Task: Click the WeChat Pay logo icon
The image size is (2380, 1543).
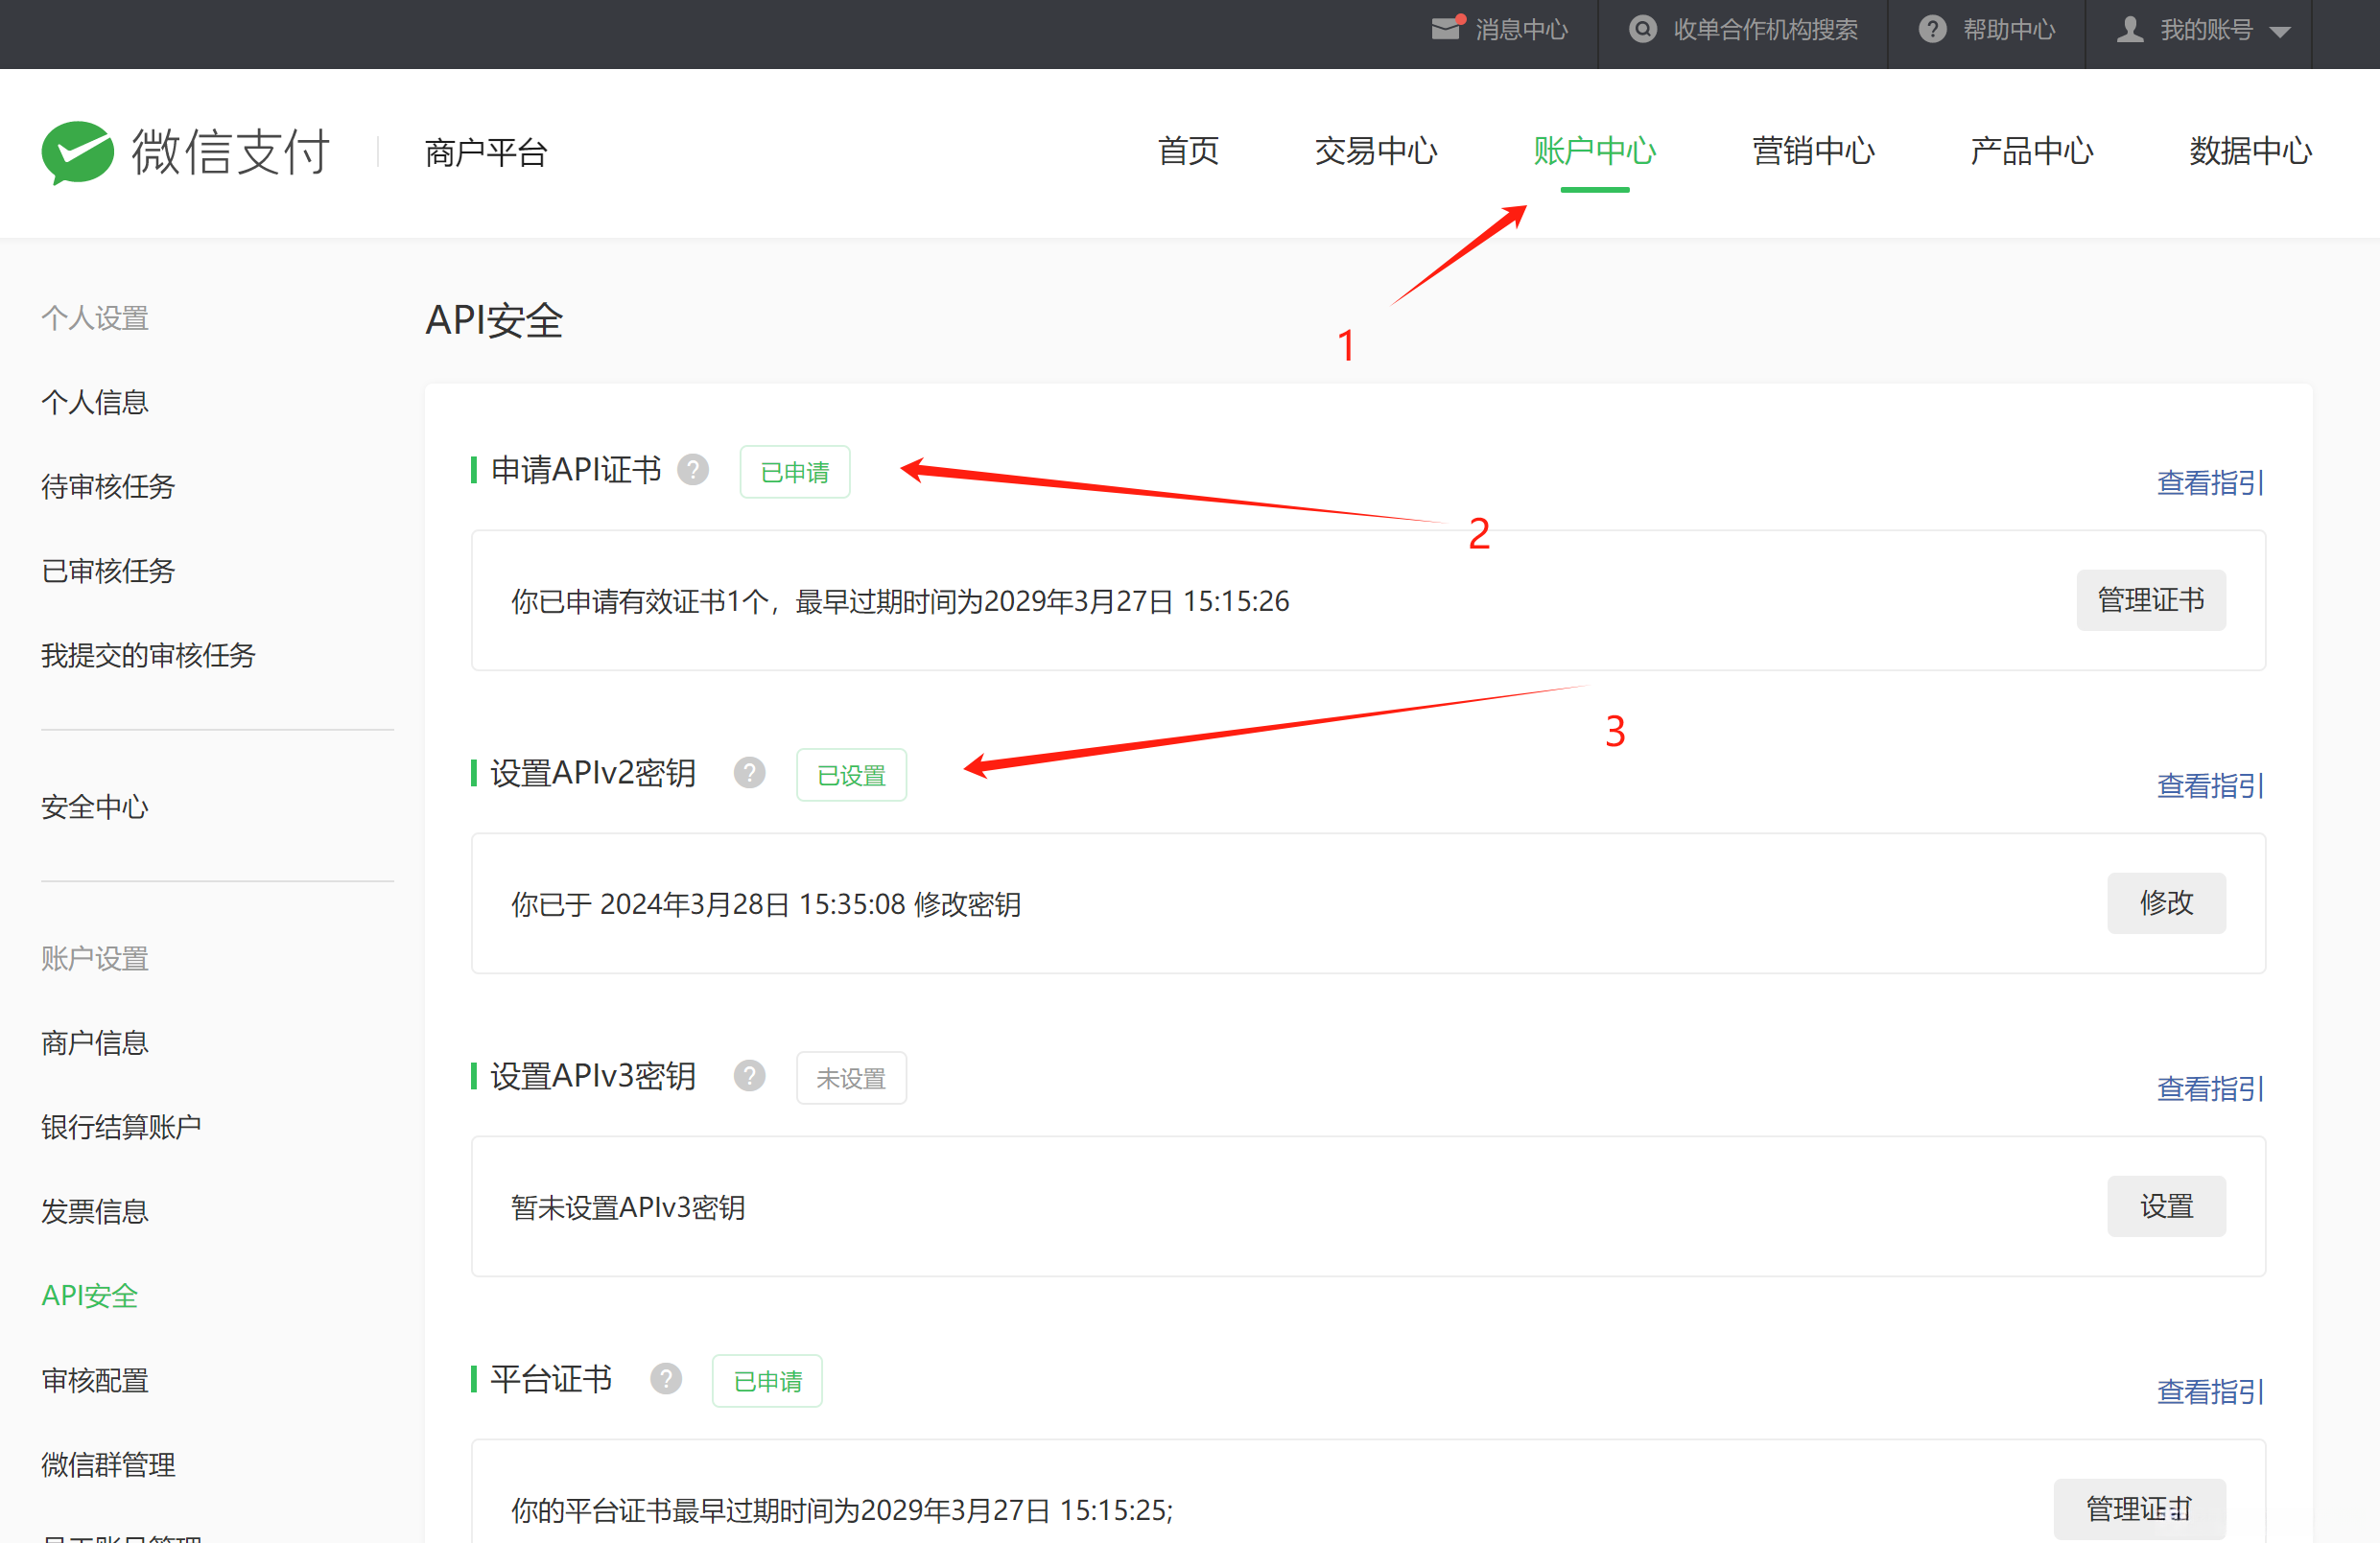Action: (77, 152)
